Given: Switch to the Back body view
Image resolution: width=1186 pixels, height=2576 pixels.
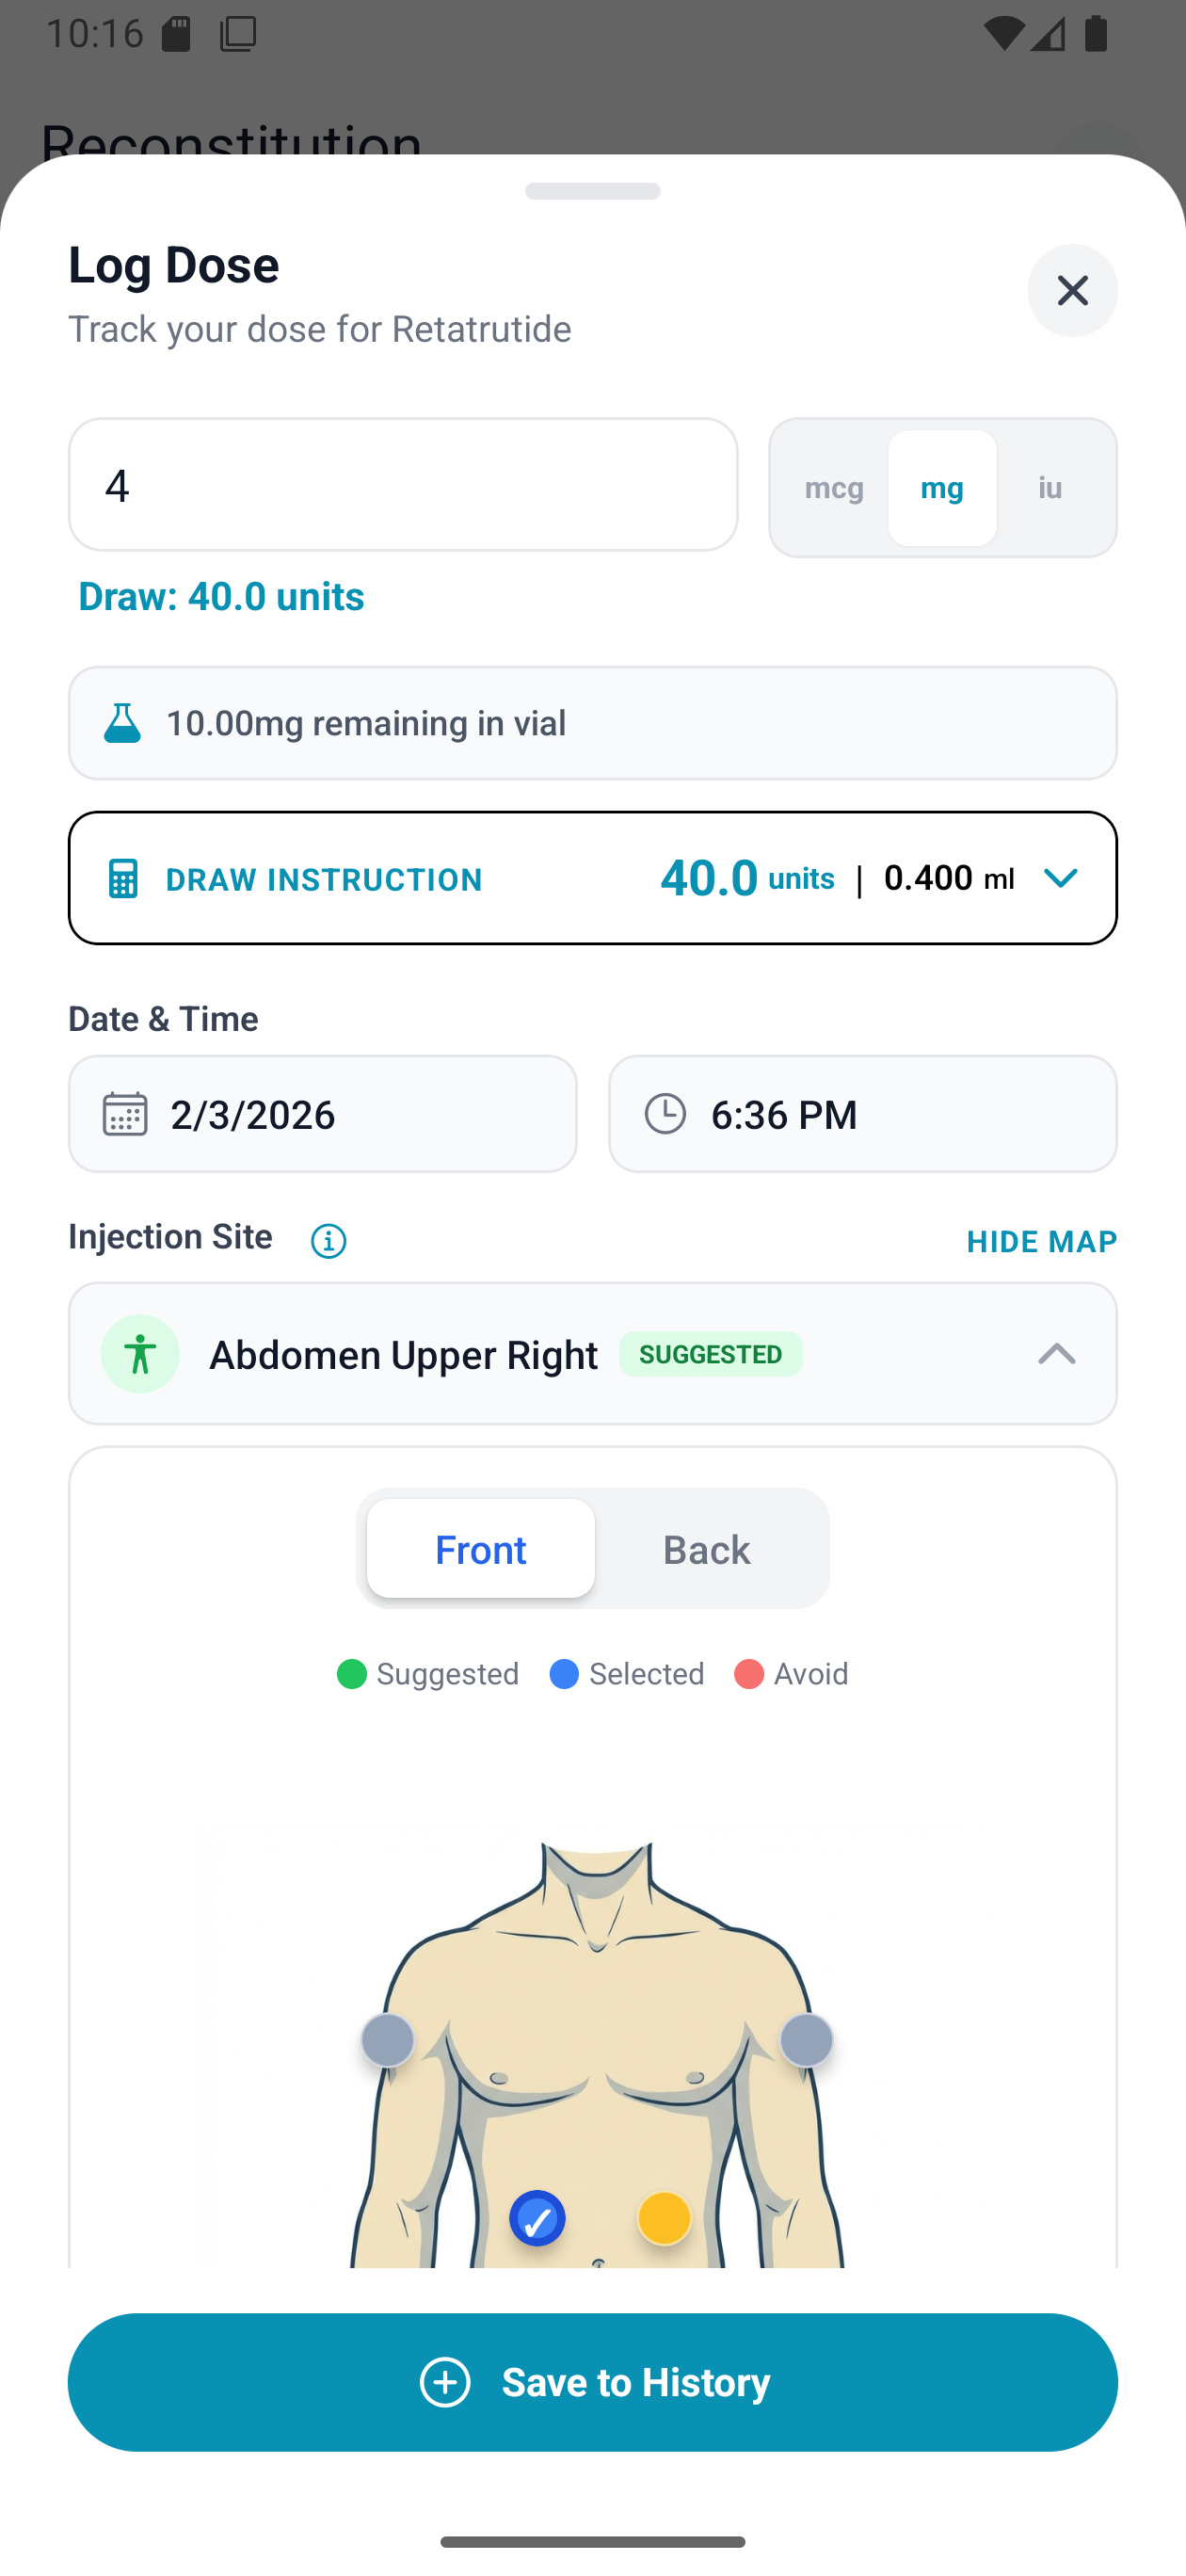Looking at the screenshot, I should 706,1549.
